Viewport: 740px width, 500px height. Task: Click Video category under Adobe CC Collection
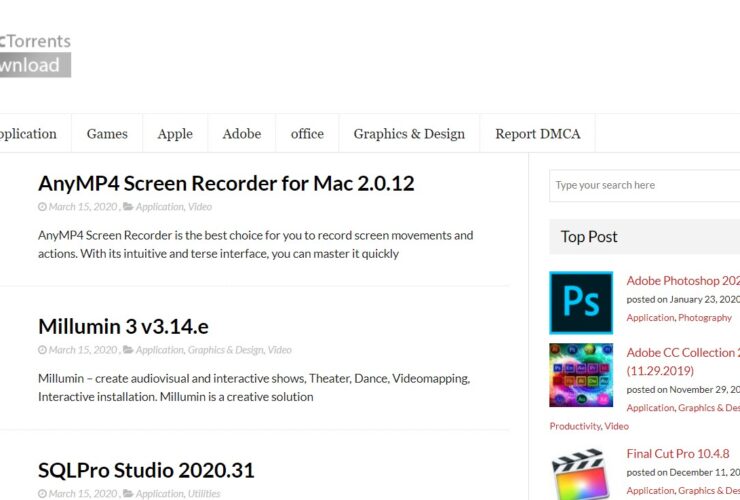tap(616, 426)
